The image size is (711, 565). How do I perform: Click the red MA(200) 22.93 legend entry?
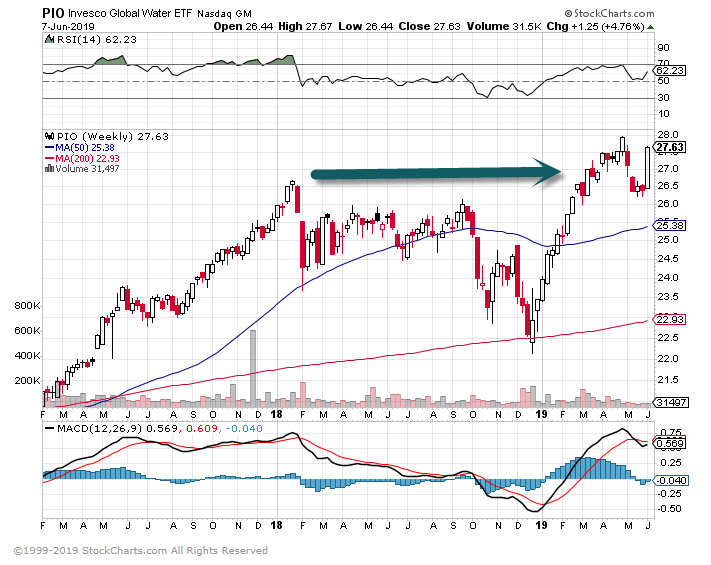(x=82, y=158)
